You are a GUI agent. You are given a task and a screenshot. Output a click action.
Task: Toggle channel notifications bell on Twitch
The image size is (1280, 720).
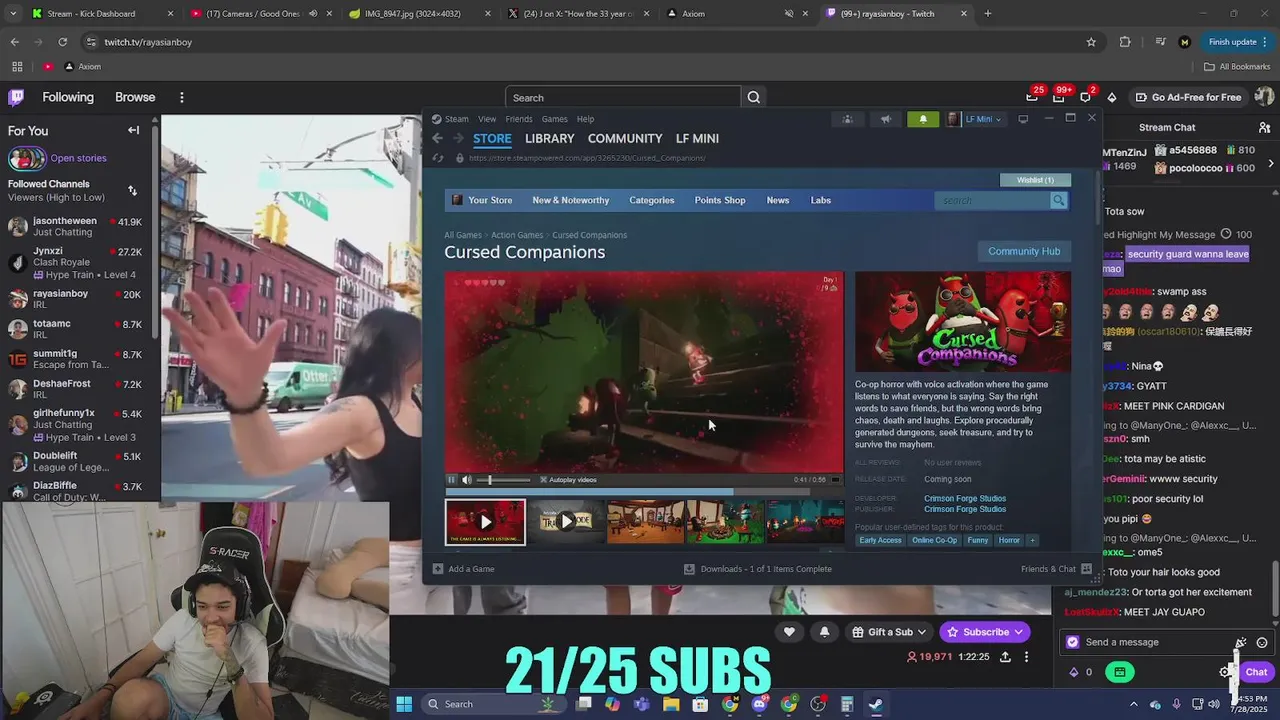[x=824, y=632]
